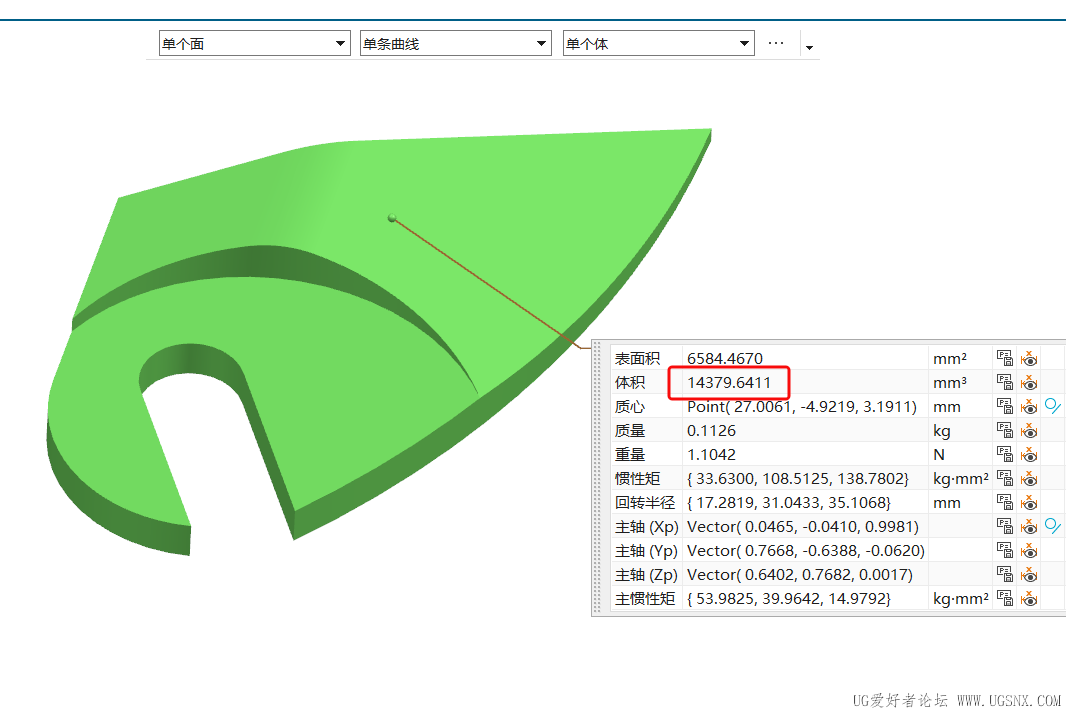
Task: Open the three-dots more options button
Action: coord(776,44)
